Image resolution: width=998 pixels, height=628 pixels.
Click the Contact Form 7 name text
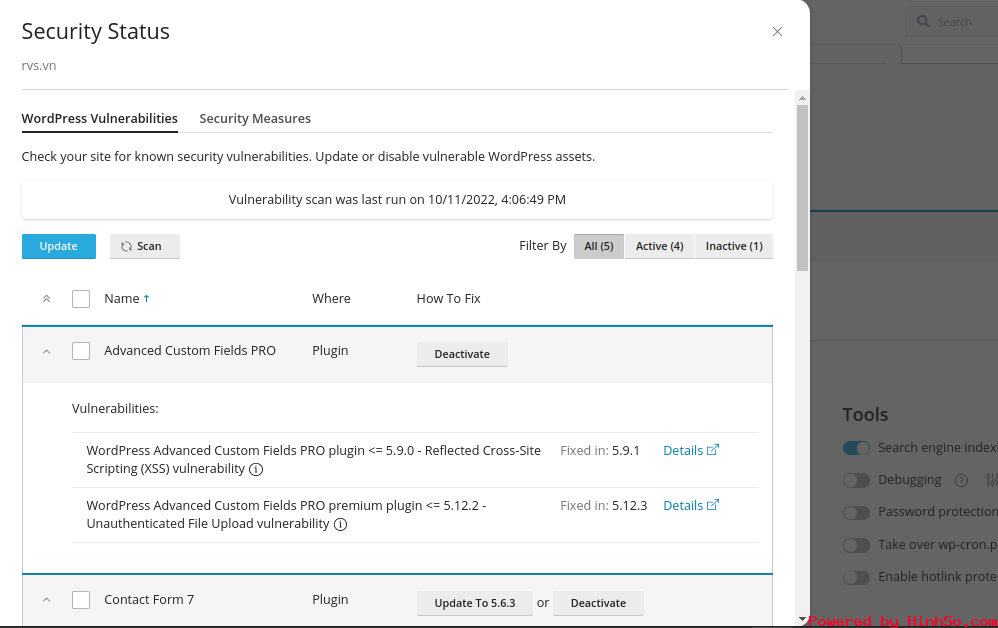pyautogui.click(x=149, y=599)
